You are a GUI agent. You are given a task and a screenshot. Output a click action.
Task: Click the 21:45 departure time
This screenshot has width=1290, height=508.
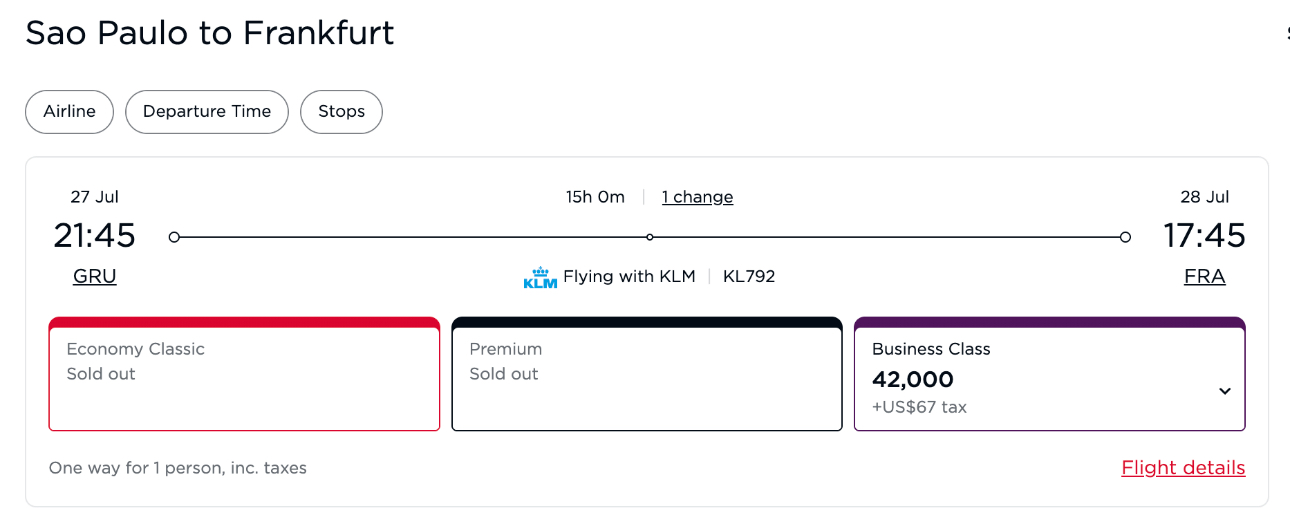click(x=94, y=236)
